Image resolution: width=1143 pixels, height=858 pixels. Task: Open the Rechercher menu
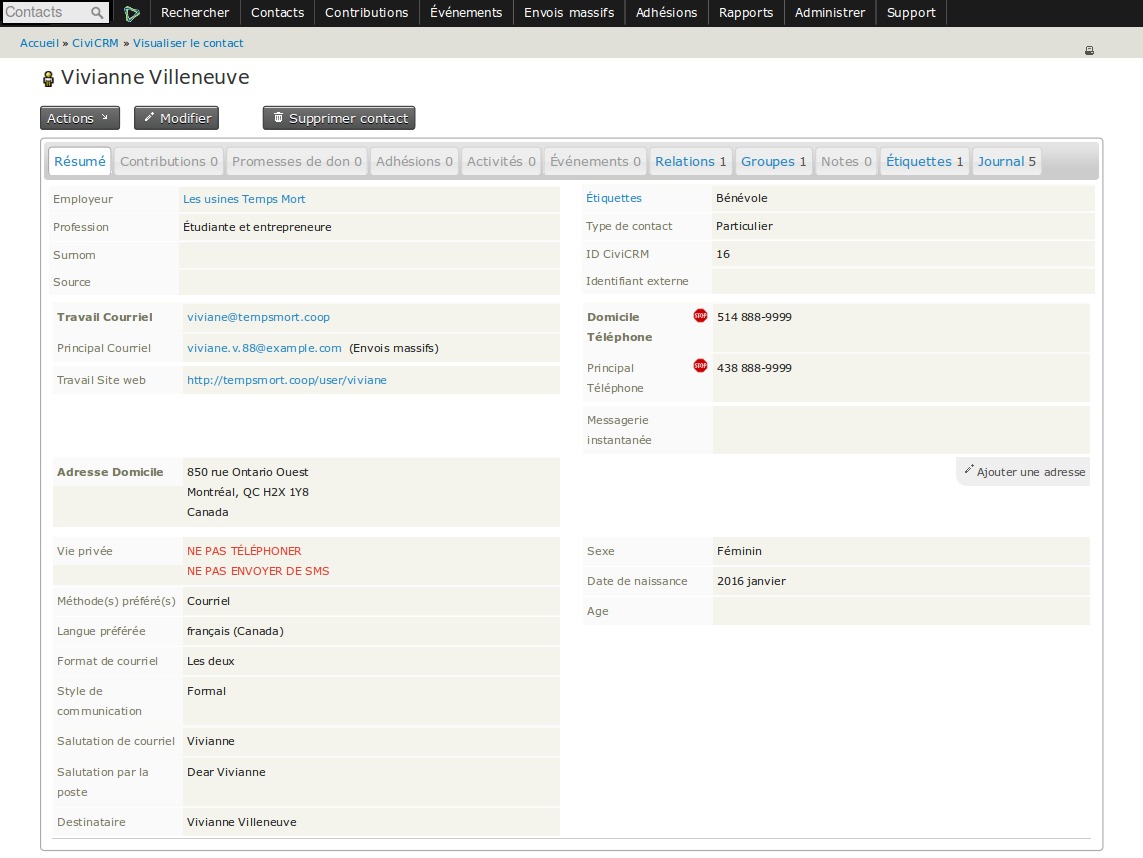[195, 13]
